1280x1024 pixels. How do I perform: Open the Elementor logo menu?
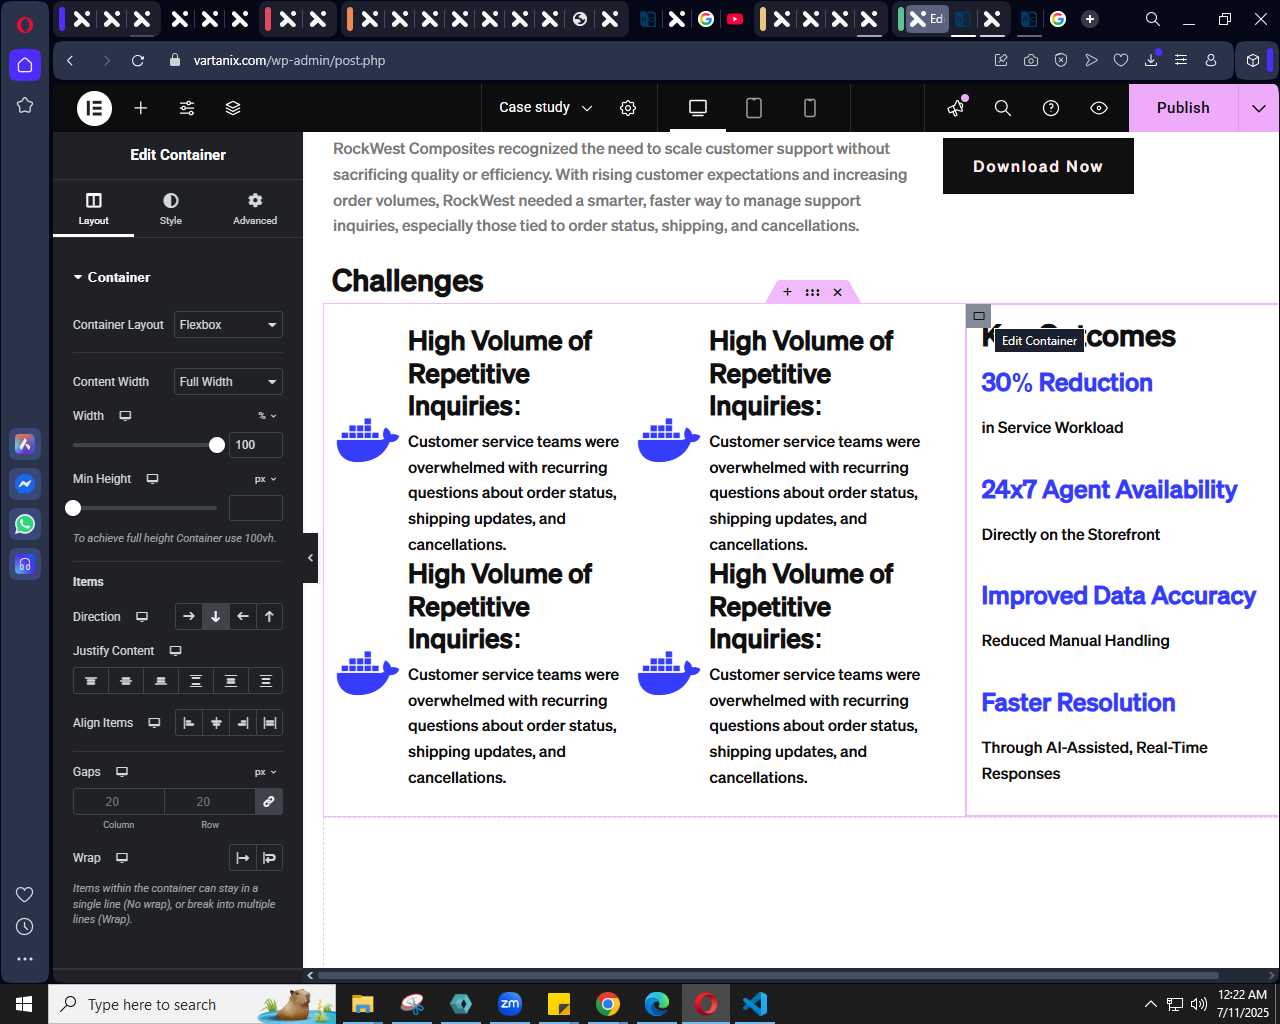click(95, 108)
